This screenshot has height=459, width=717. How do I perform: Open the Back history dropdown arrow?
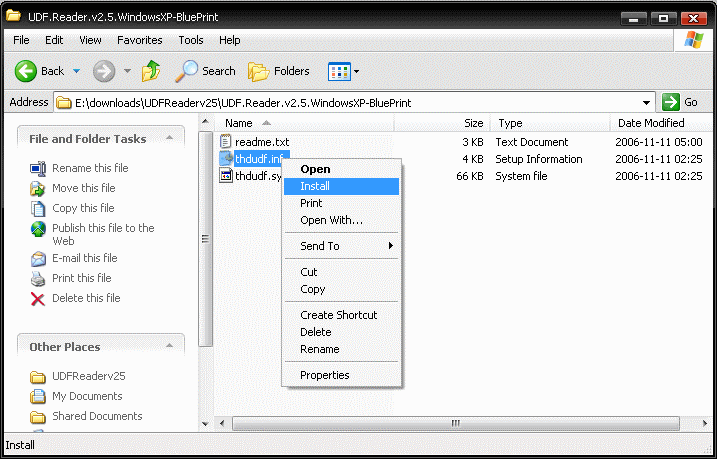coord(74,72)
